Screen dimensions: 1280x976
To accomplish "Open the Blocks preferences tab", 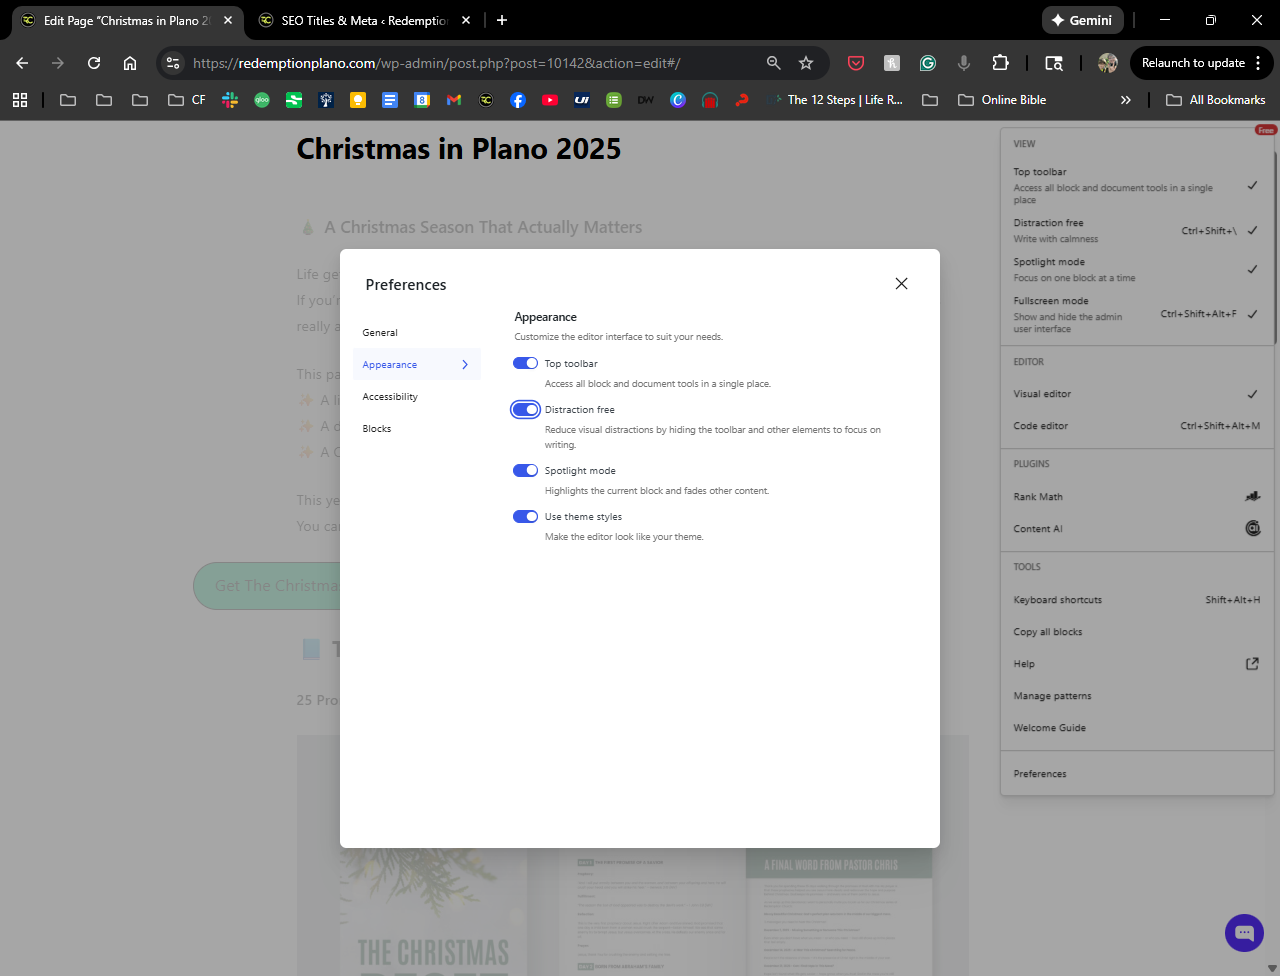I will click(377, 429).
